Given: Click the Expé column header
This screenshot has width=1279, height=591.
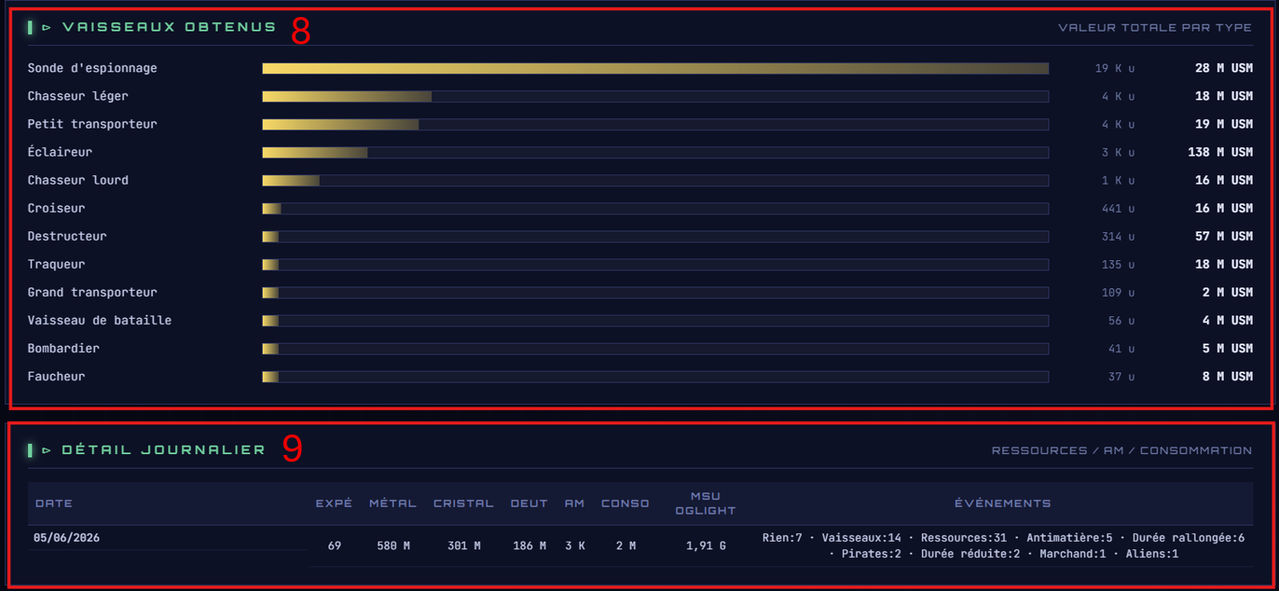Looking at the screenshot, I should pyautogui.click(x=334, y=503).
